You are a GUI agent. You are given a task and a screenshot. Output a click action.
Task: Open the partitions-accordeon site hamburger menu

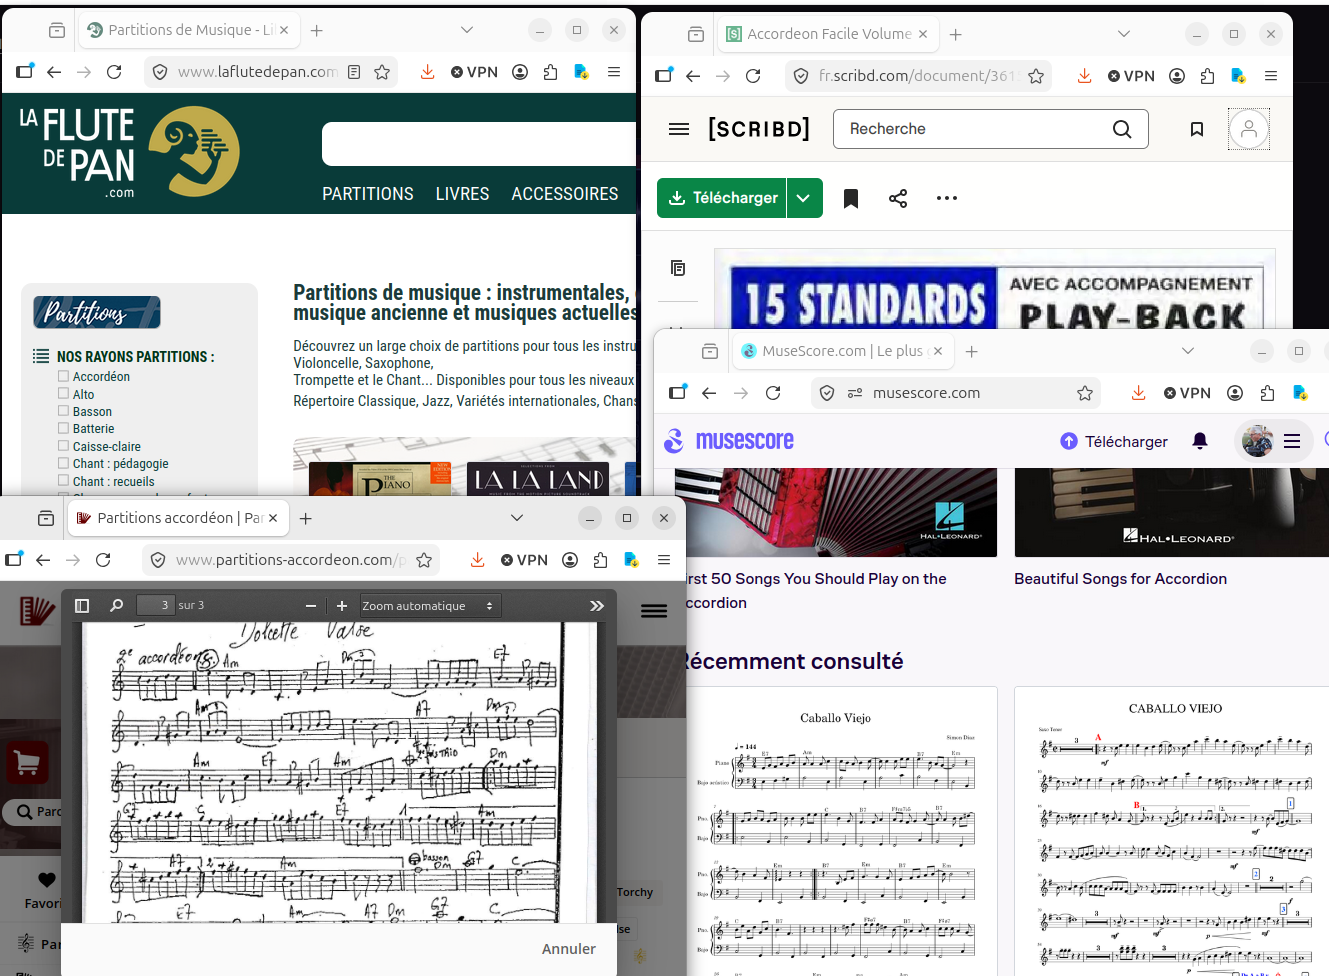coord(654,611)
